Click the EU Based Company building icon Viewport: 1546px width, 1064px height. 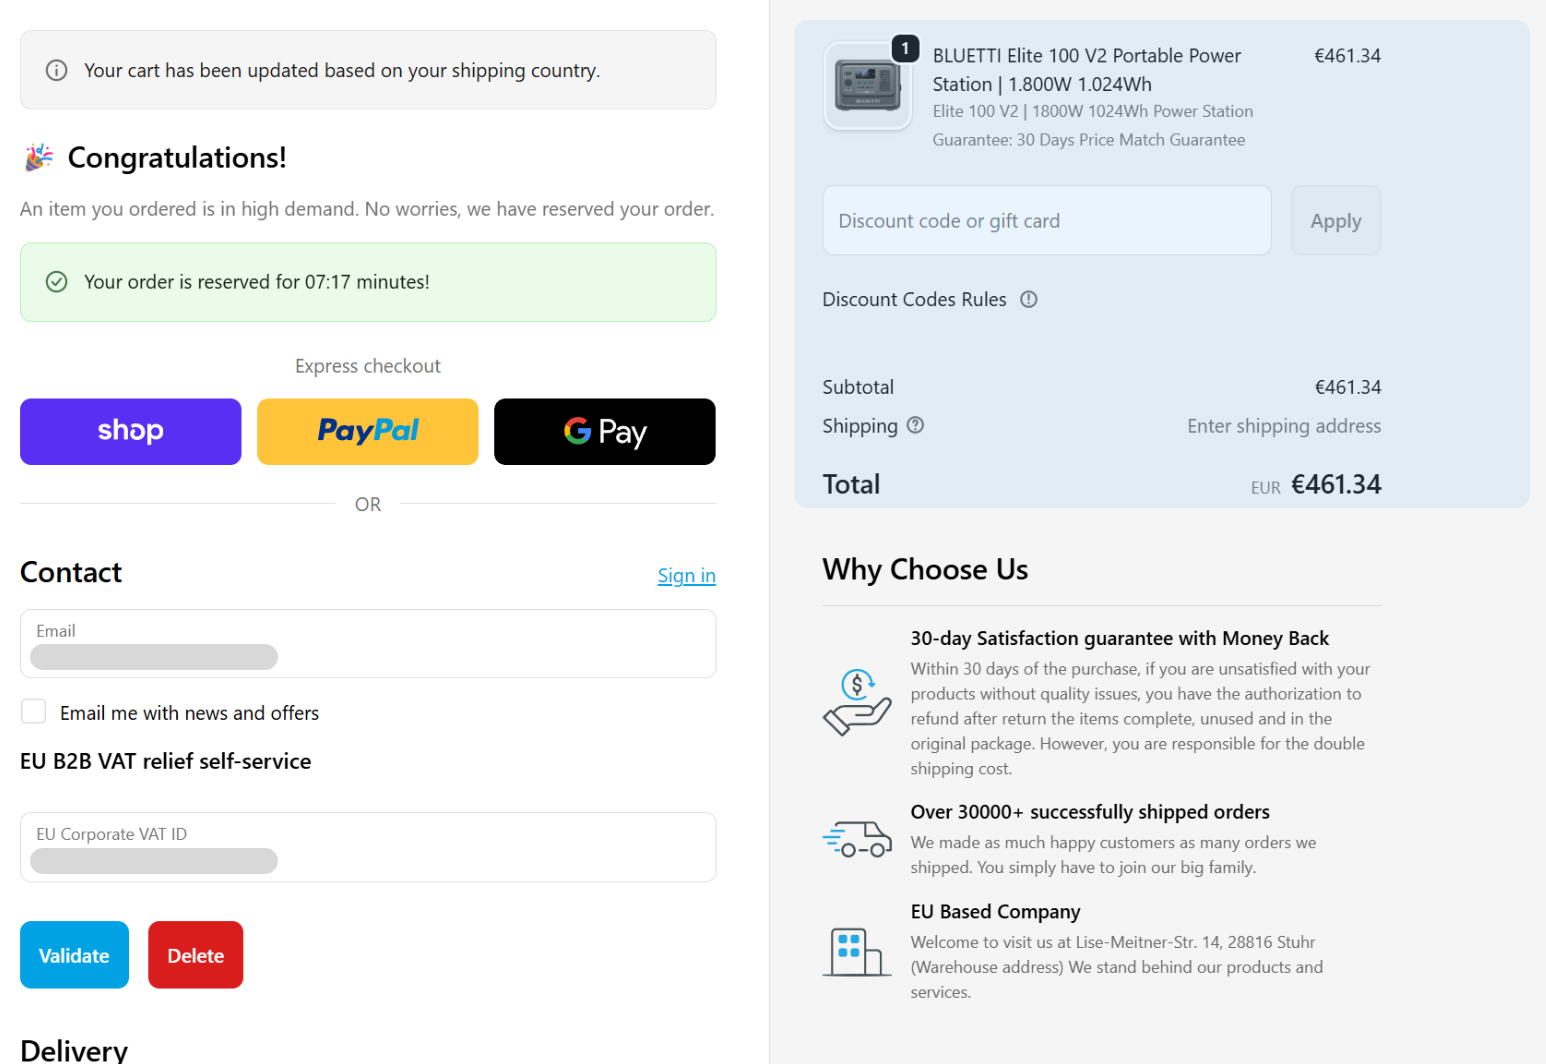857,950
